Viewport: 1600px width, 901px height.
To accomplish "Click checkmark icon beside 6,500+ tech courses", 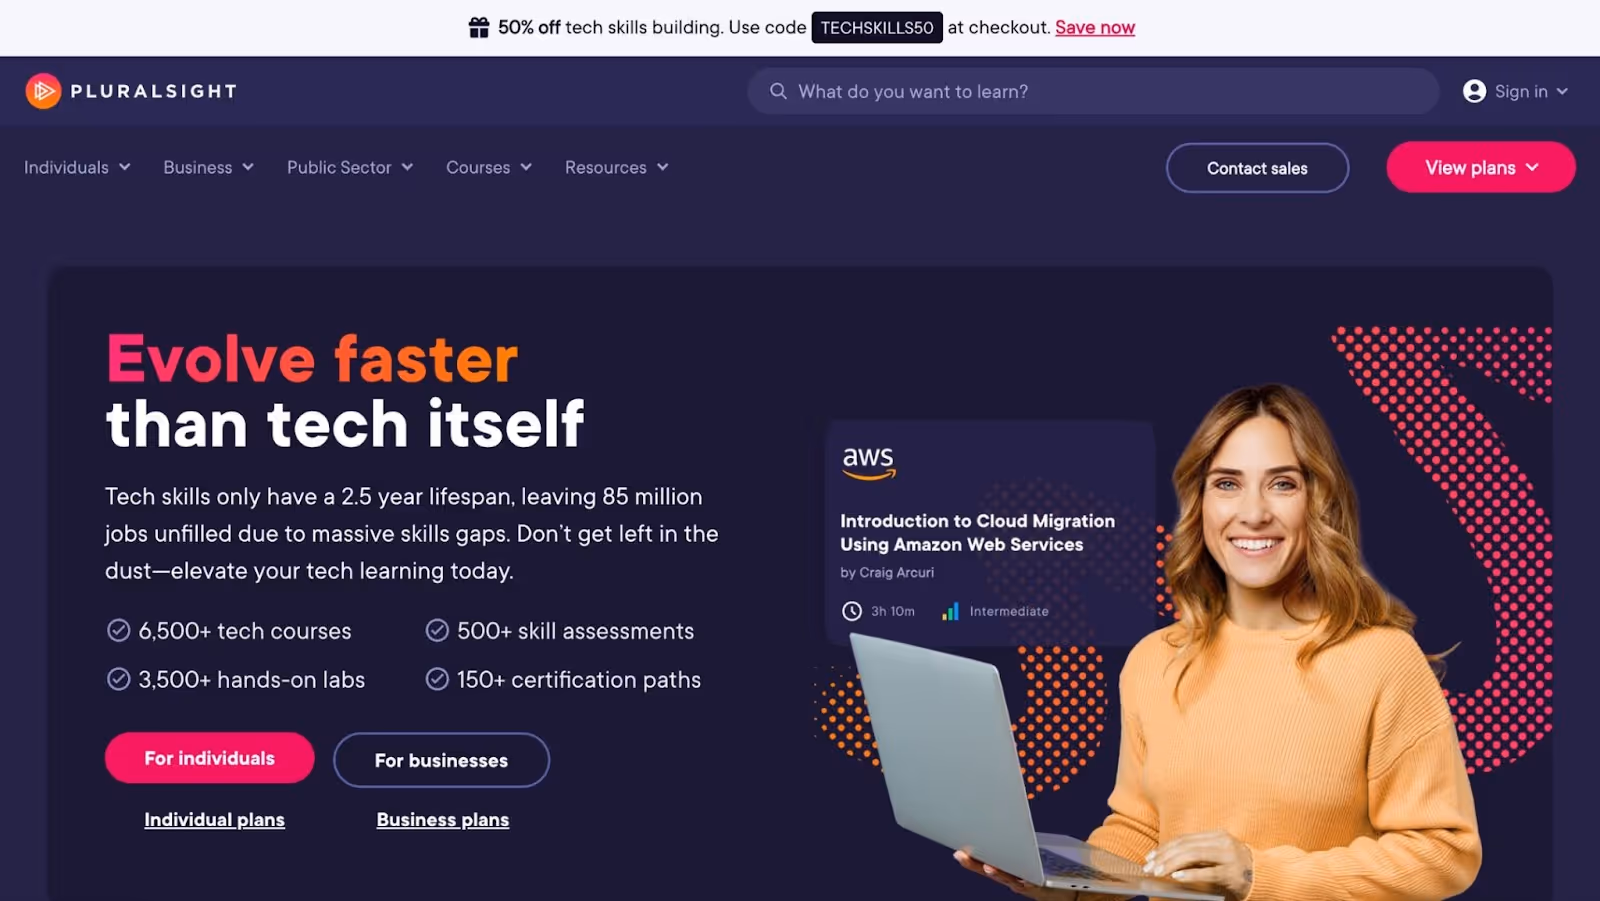I will [x=118, y=630].
